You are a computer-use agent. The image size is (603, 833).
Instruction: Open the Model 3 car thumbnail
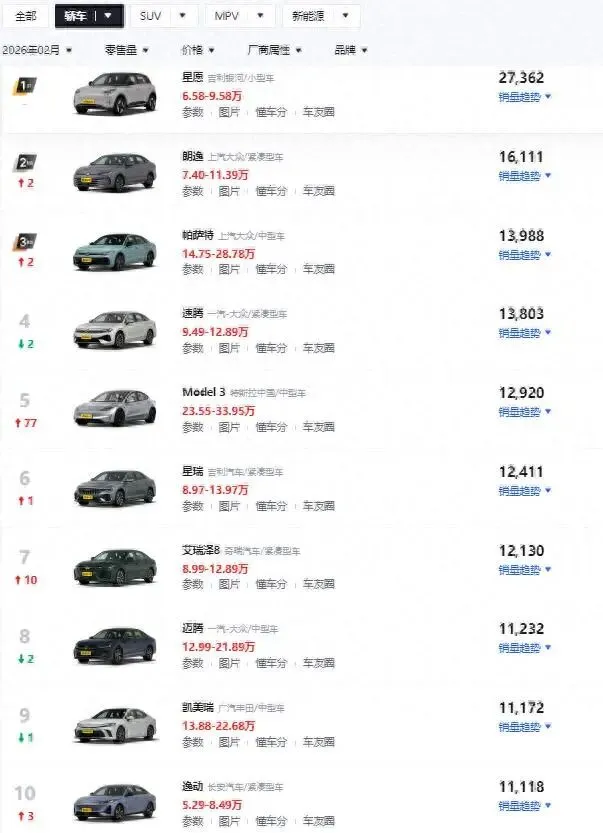[115, 408]
